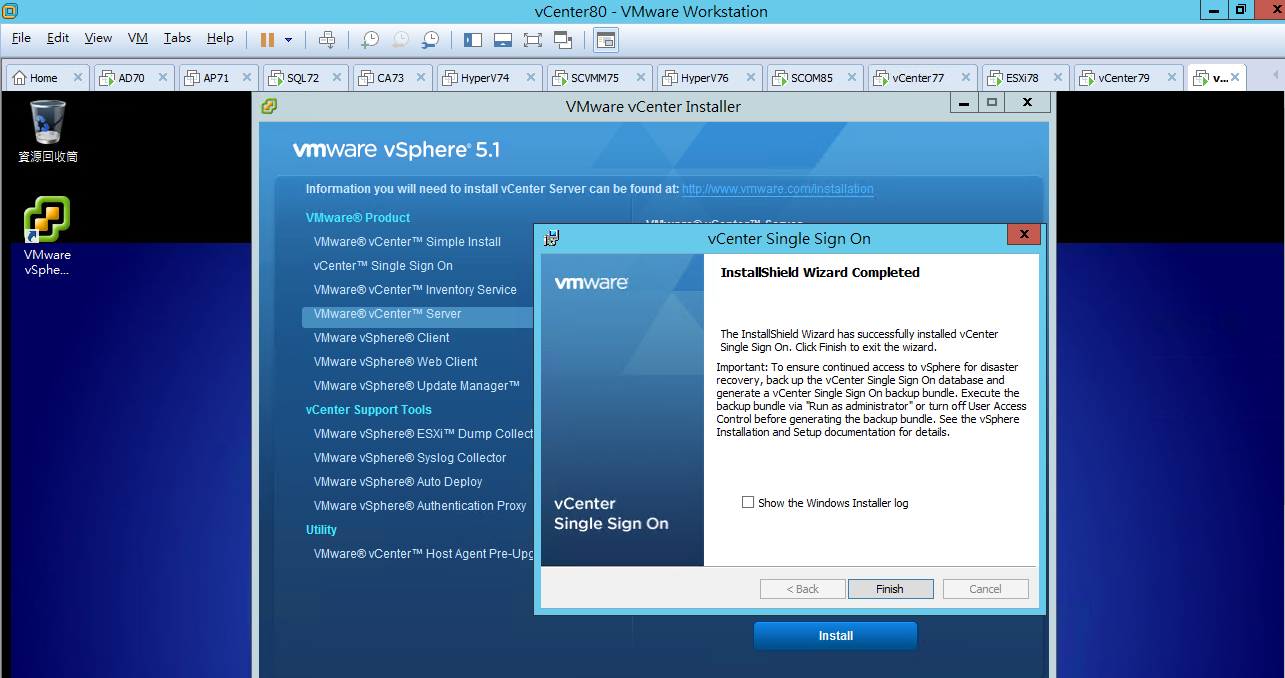Check Show the Windows Installer log
Image resolution: width=1285 pixels, height=678 pixels.
(748, 503)
